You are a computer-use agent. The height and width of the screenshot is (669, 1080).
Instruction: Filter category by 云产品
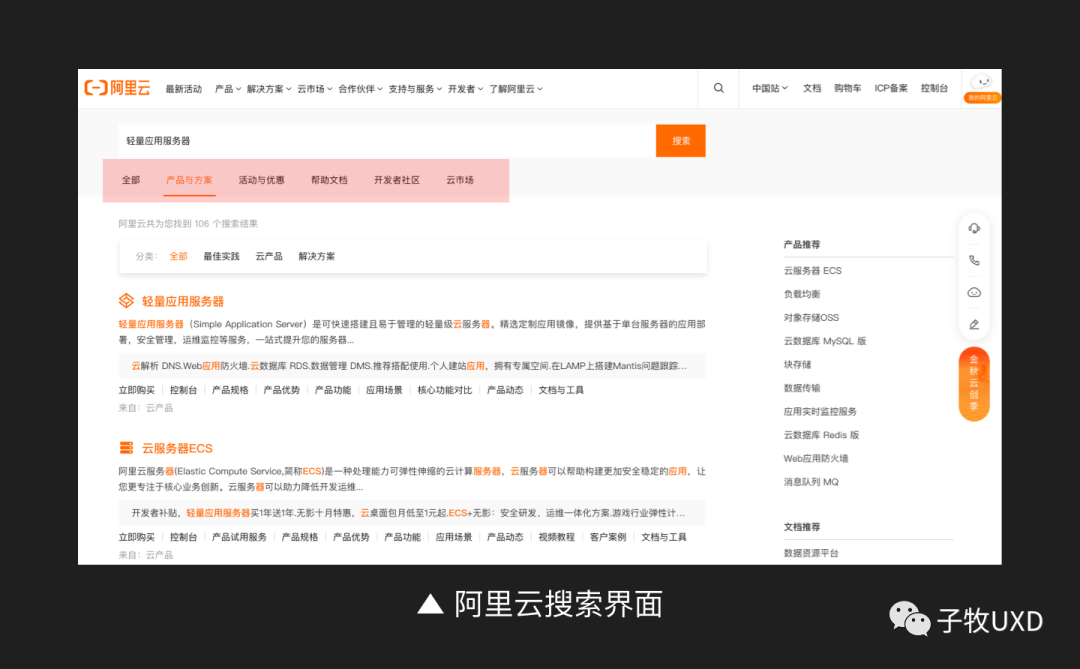[x=269, y=256]
